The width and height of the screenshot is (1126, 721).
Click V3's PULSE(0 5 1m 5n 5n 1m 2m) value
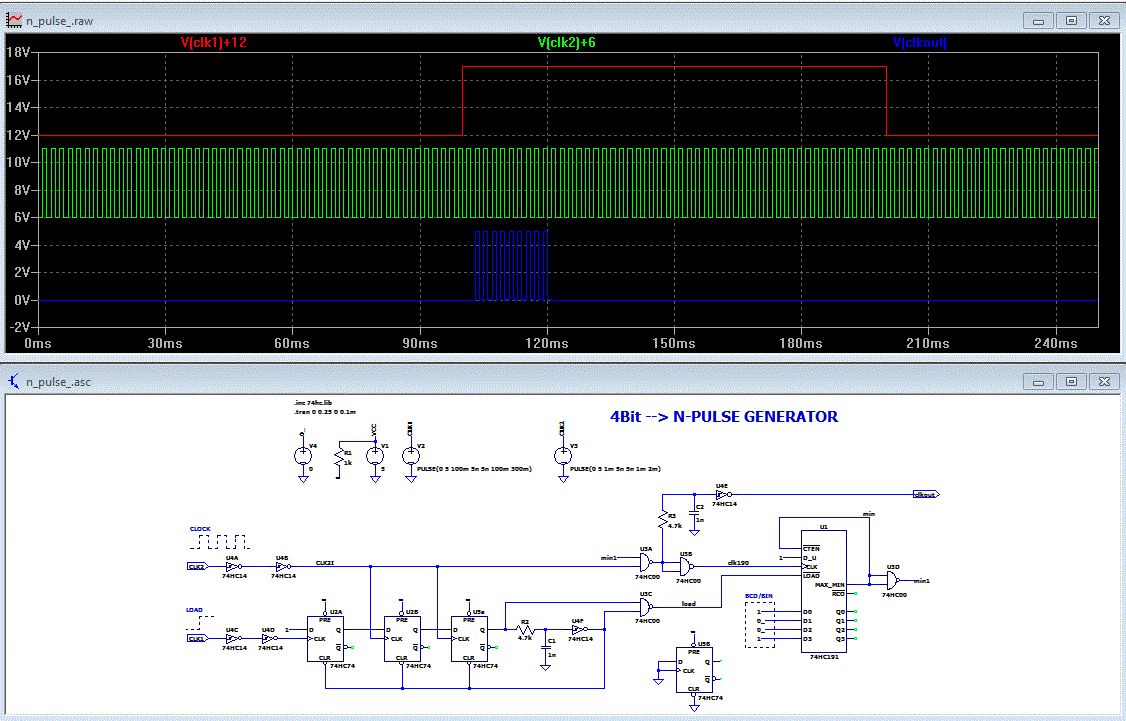click(x=615, y=468)
